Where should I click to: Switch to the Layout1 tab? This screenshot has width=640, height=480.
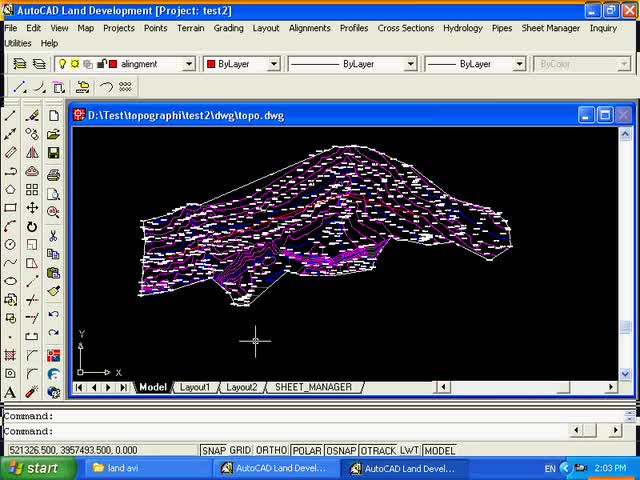click(194, 387)
